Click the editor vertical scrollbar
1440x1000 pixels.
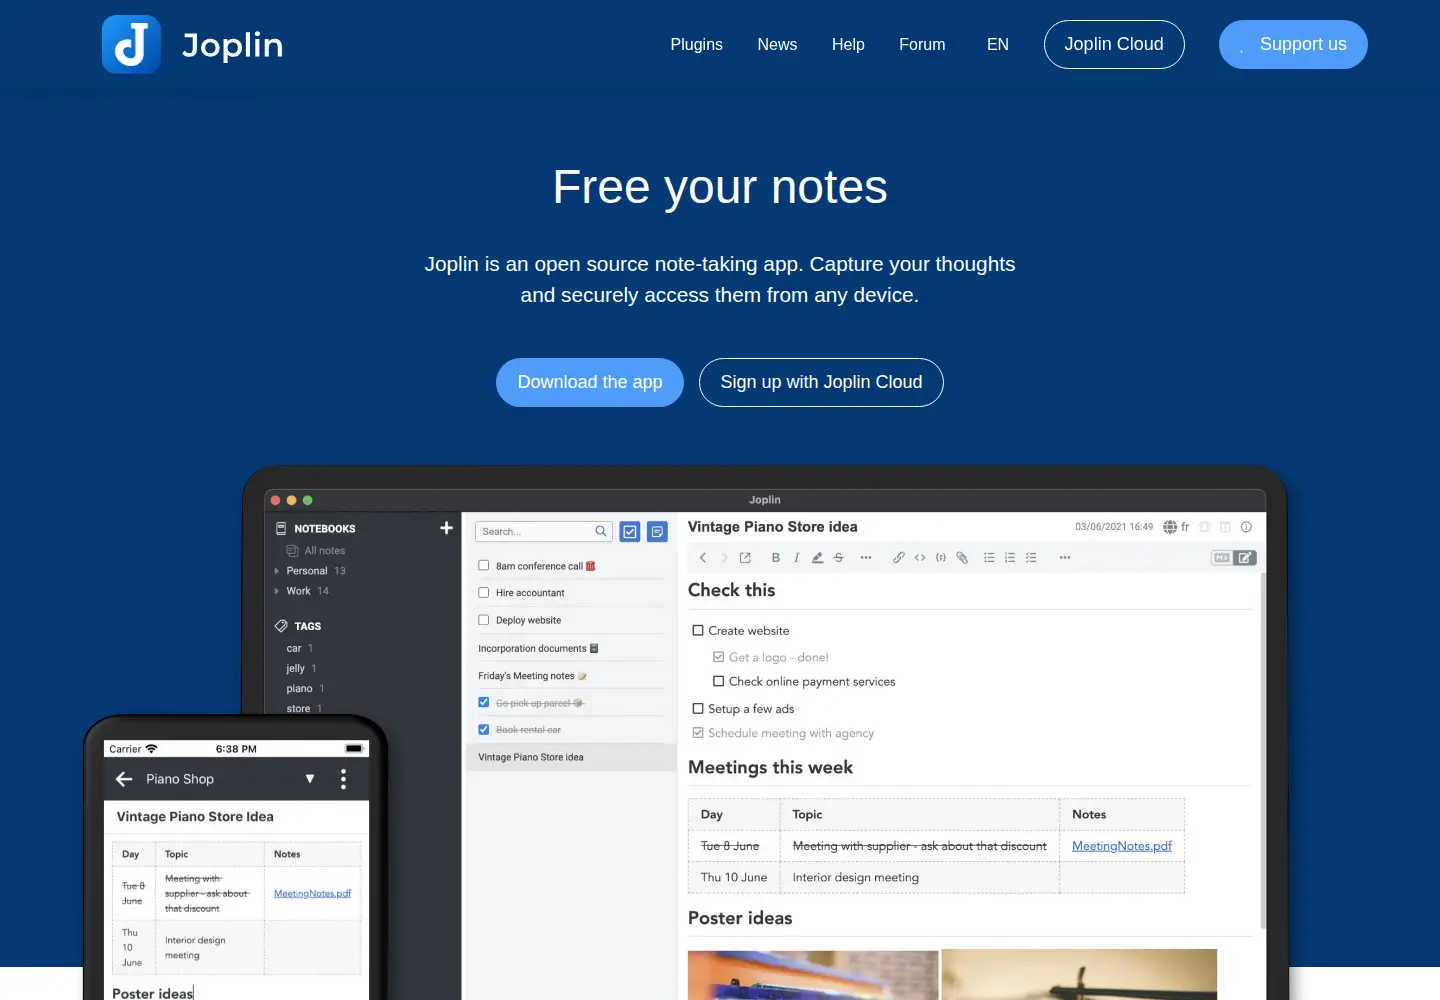tap(1263, 750)
